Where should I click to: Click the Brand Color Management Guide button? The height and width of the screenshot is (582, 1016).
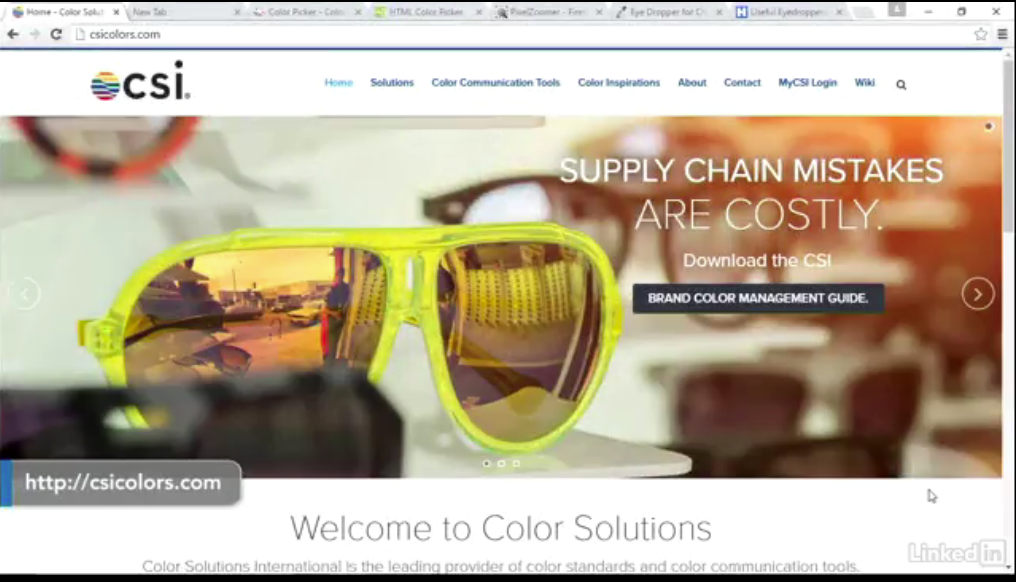758,298
